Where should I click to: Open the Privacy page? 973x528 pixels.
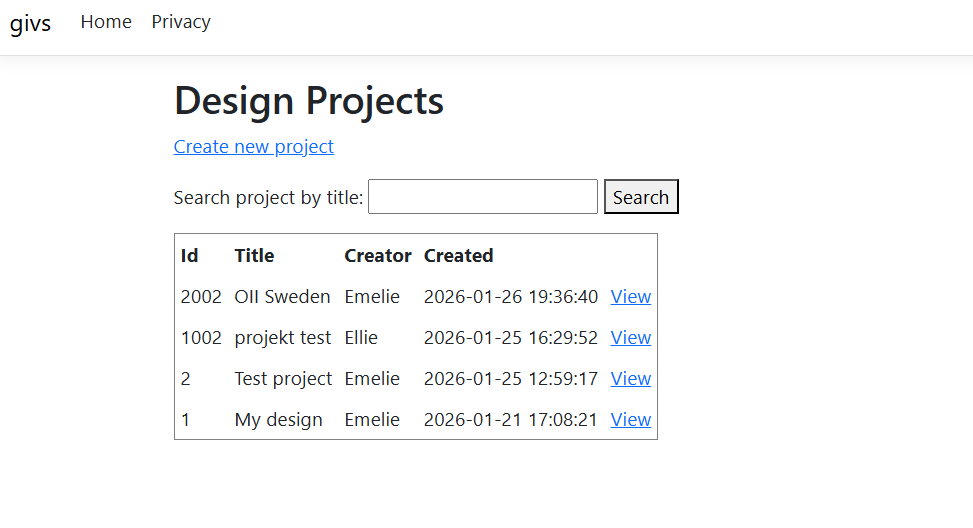click(181, 22)
